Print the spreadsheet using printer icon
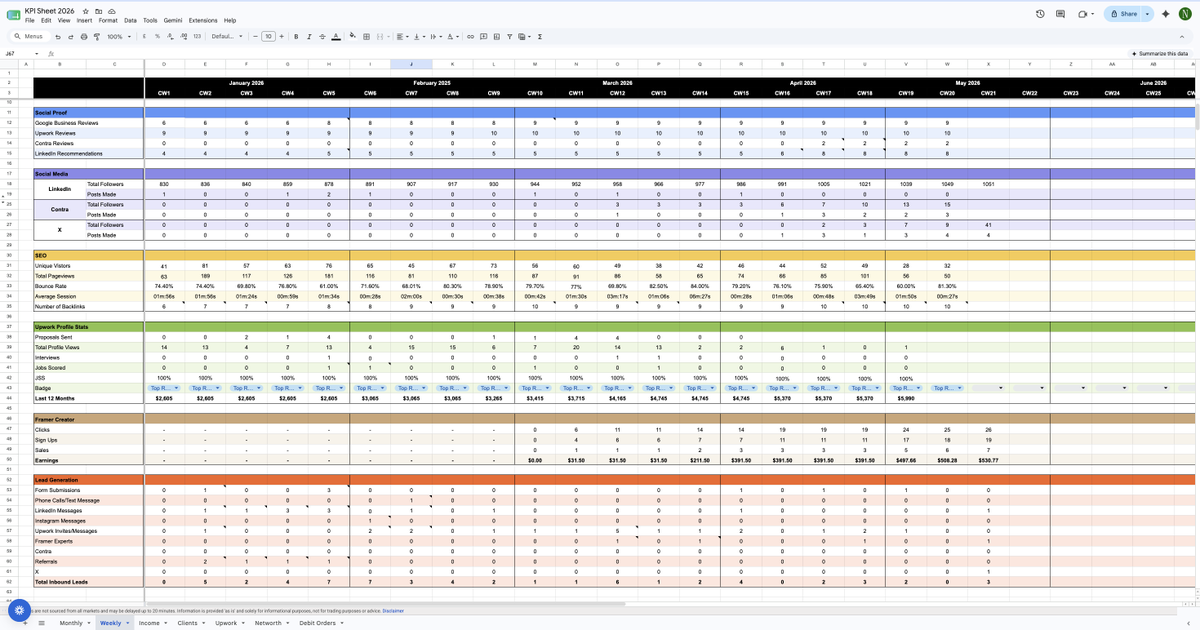1200x630 pixels. coord(84,36)
